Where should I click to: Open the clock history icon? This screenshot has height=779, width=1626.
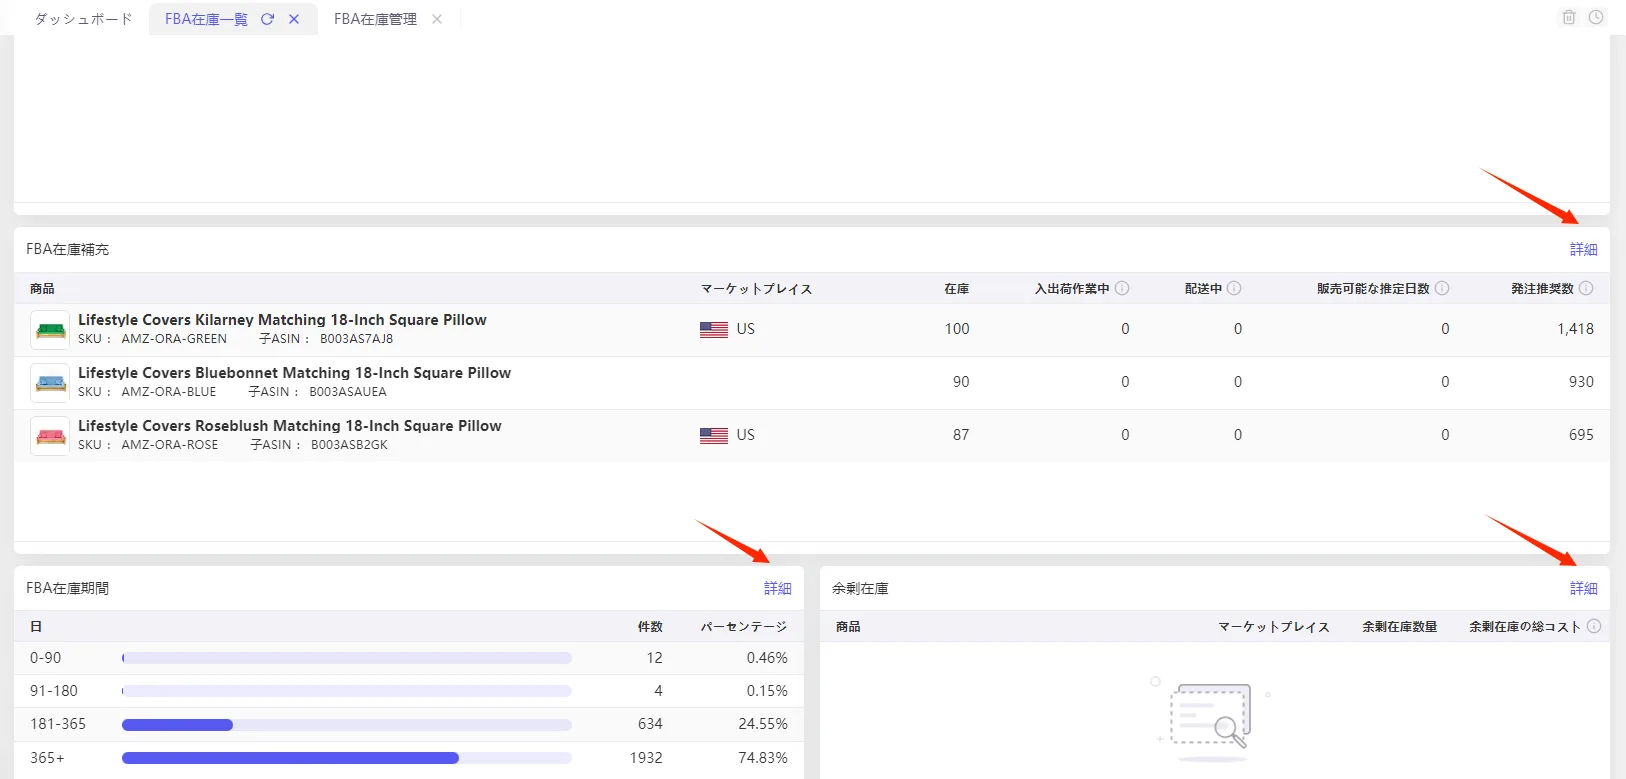coord(1596,17)
